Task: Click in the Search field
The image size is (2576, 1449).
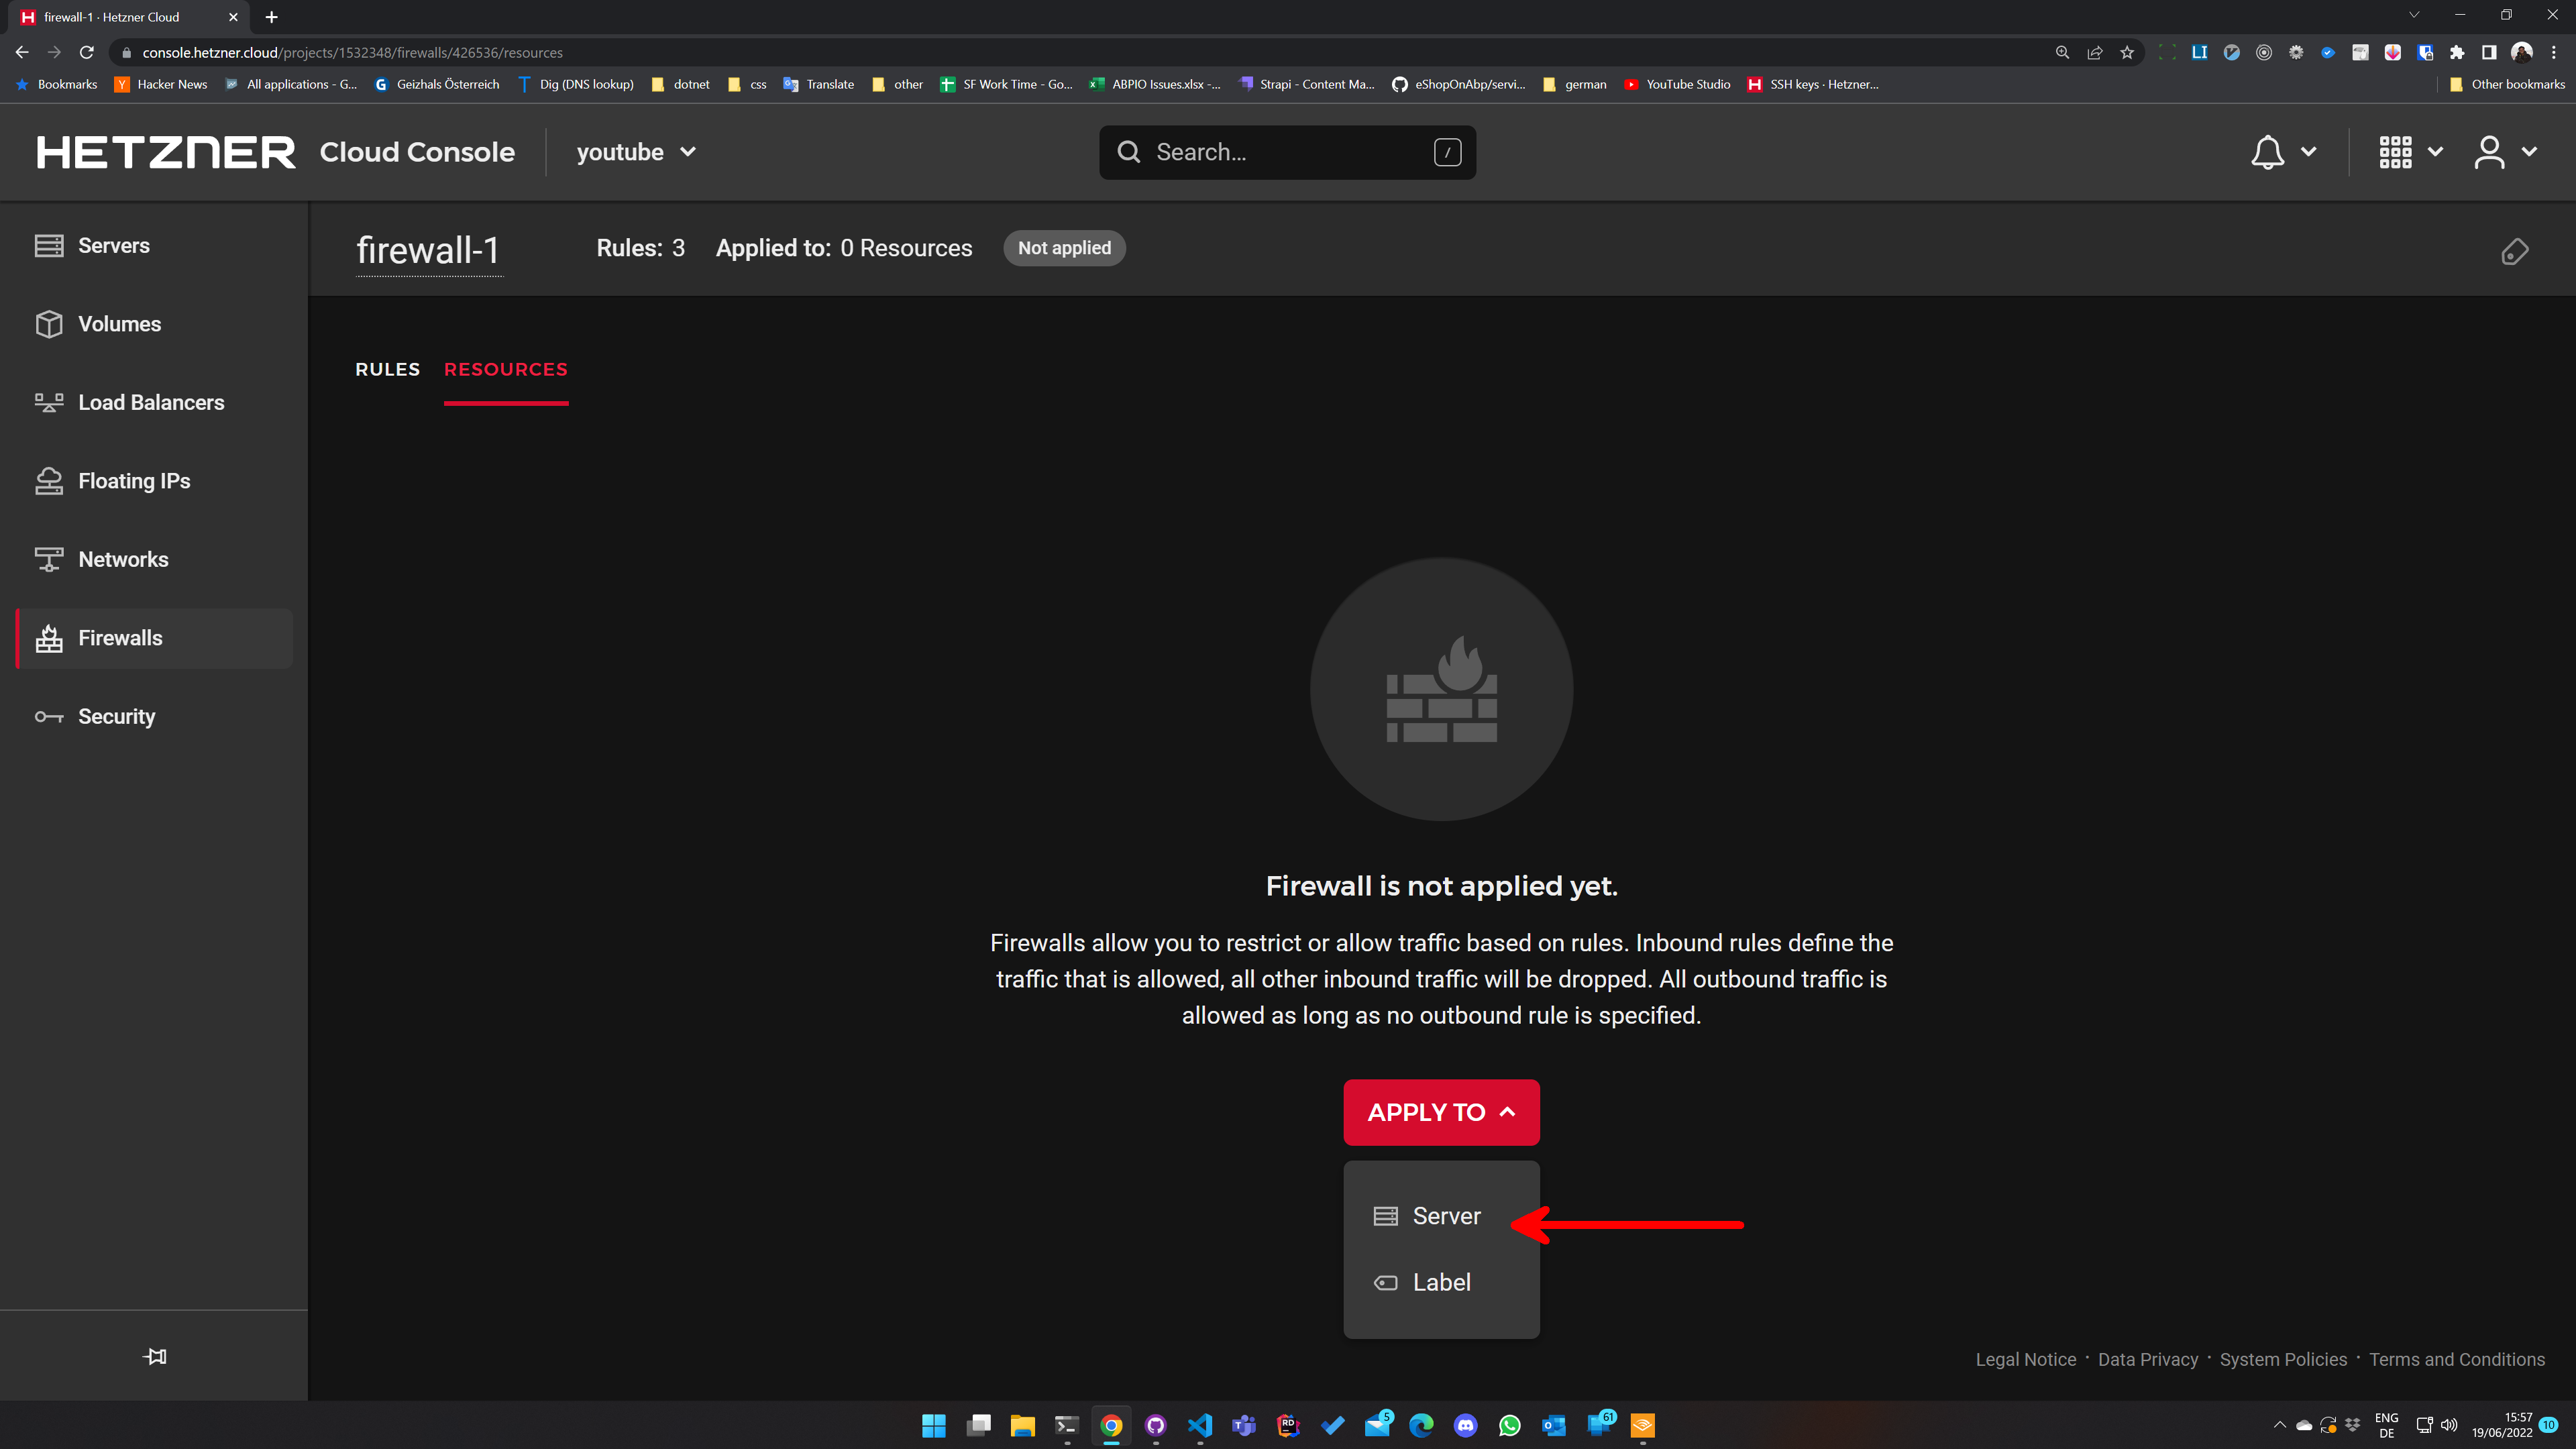Action: [x=1287, y=152]
